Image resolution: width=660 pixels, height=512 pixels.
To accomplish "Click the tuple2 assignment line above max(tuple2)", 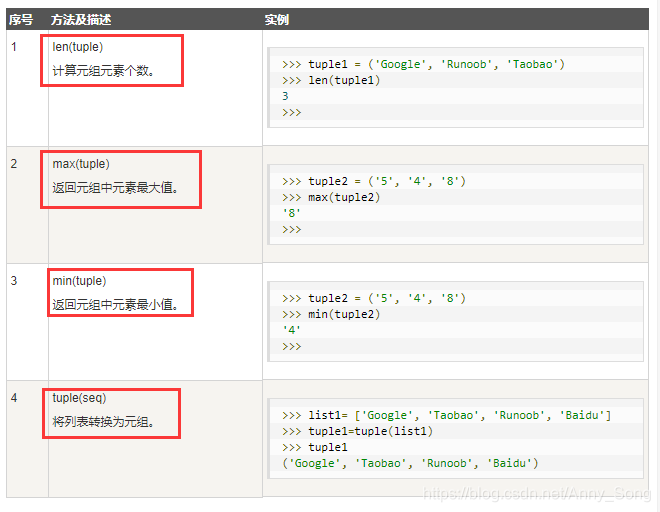I will [374, 181].
